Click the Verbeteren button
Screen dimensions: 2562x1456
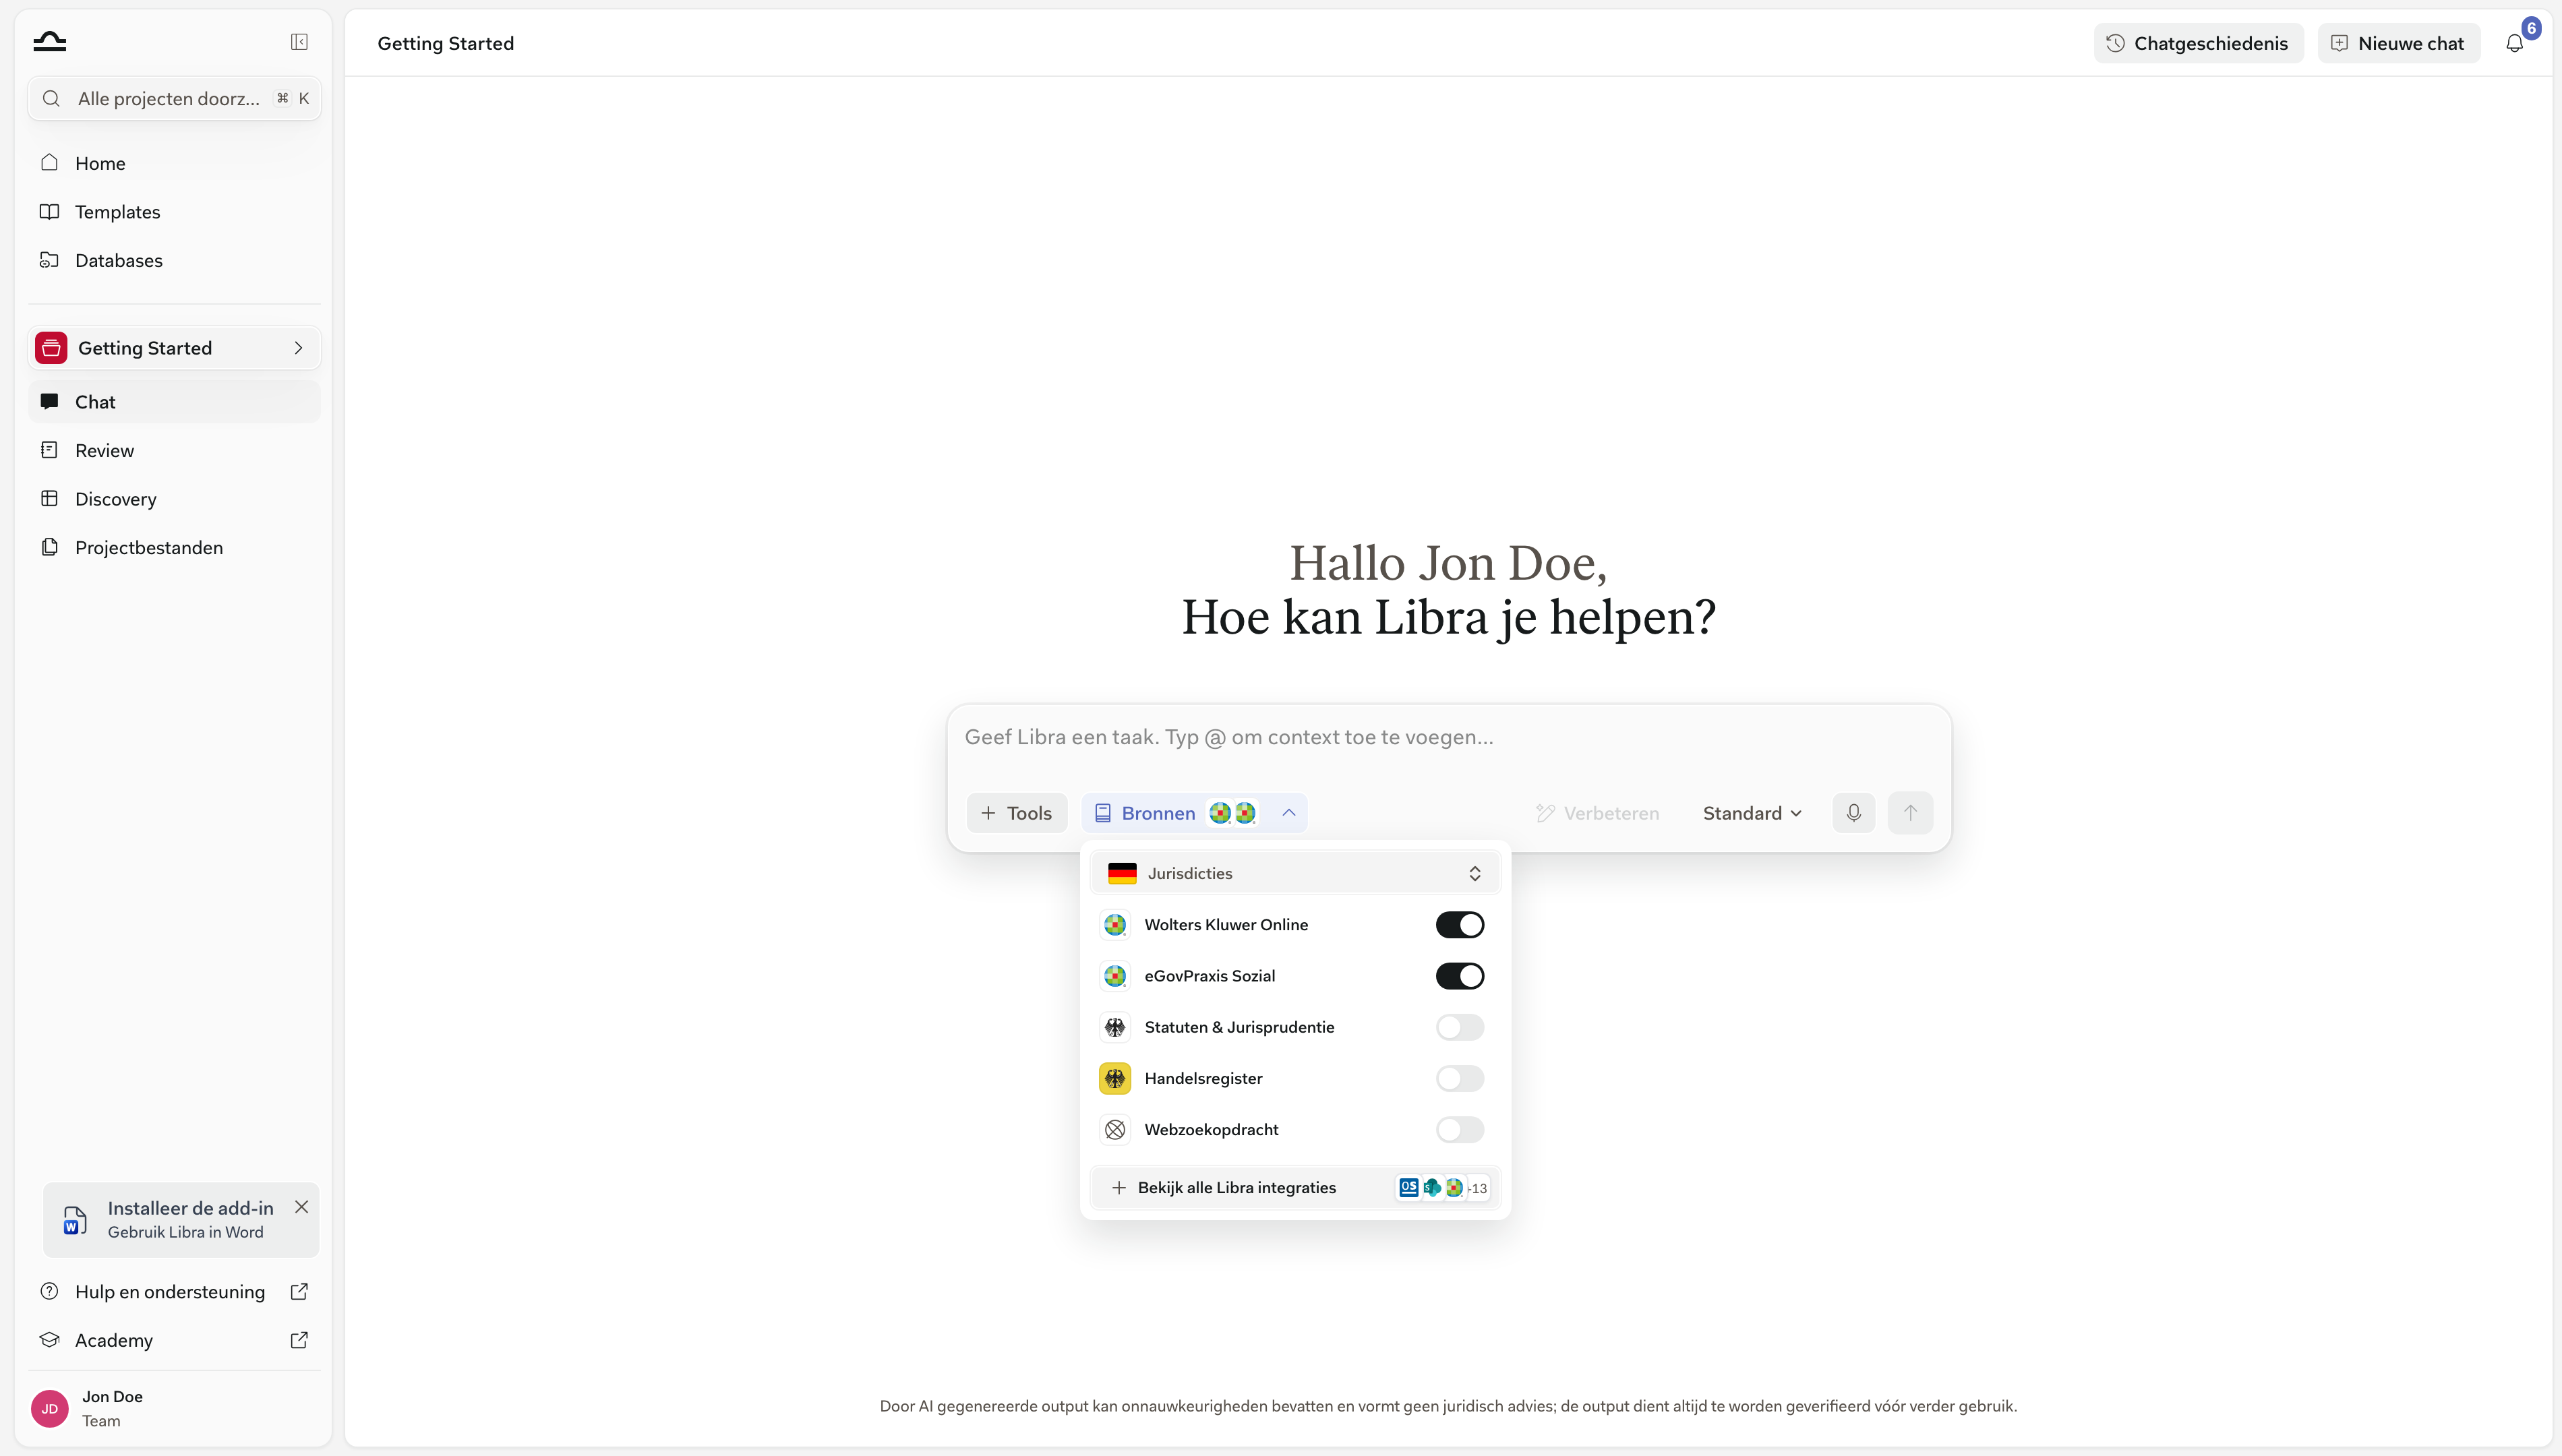point(1598,813)
